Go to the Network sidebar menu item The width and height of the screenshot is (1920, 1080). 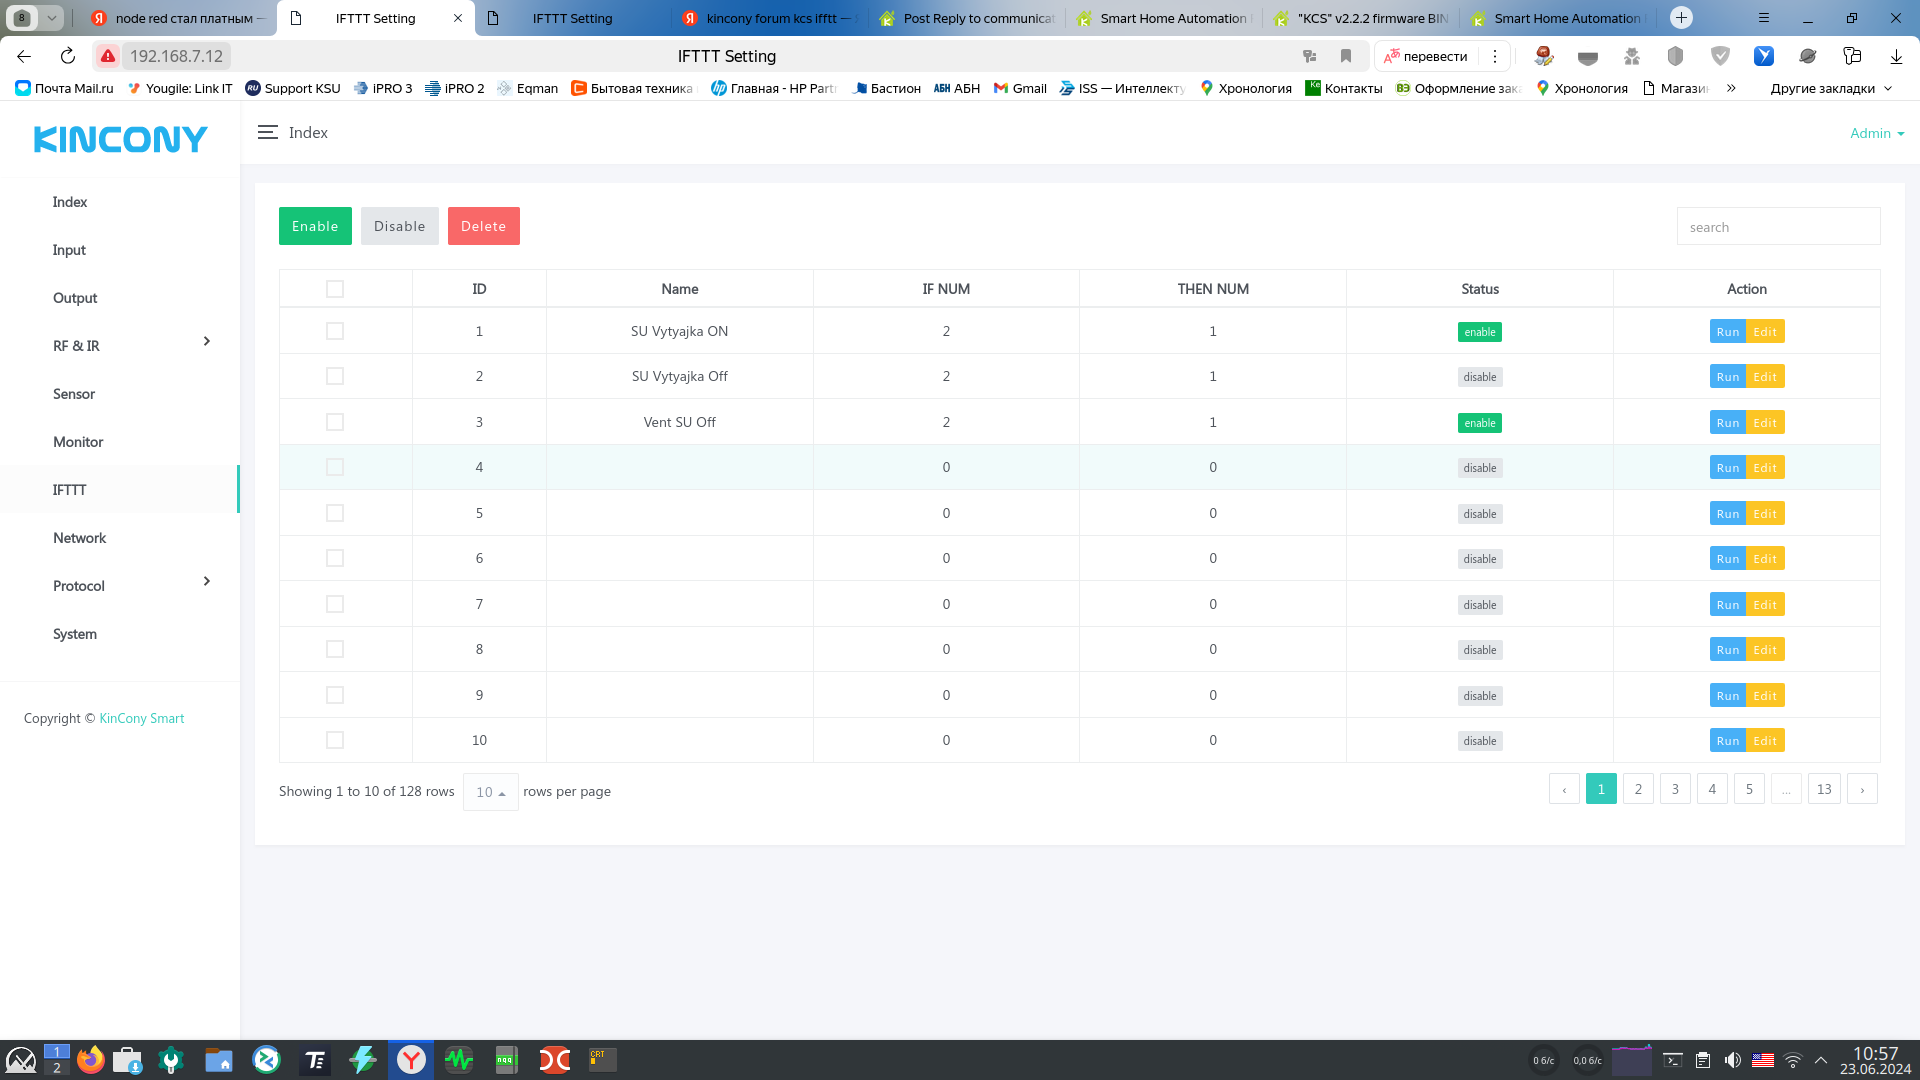[79, 538]
